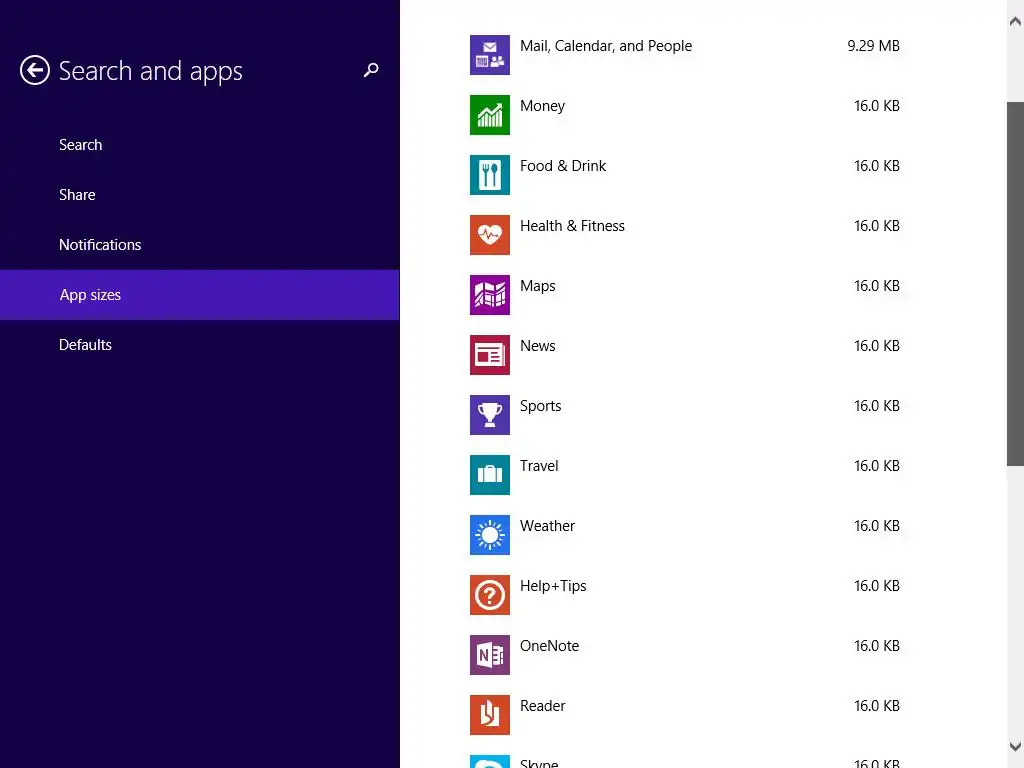The height and width of the screenshot is (768, 1024).
Task: Select the Sports trophy icon
Action: pos(490,415)
